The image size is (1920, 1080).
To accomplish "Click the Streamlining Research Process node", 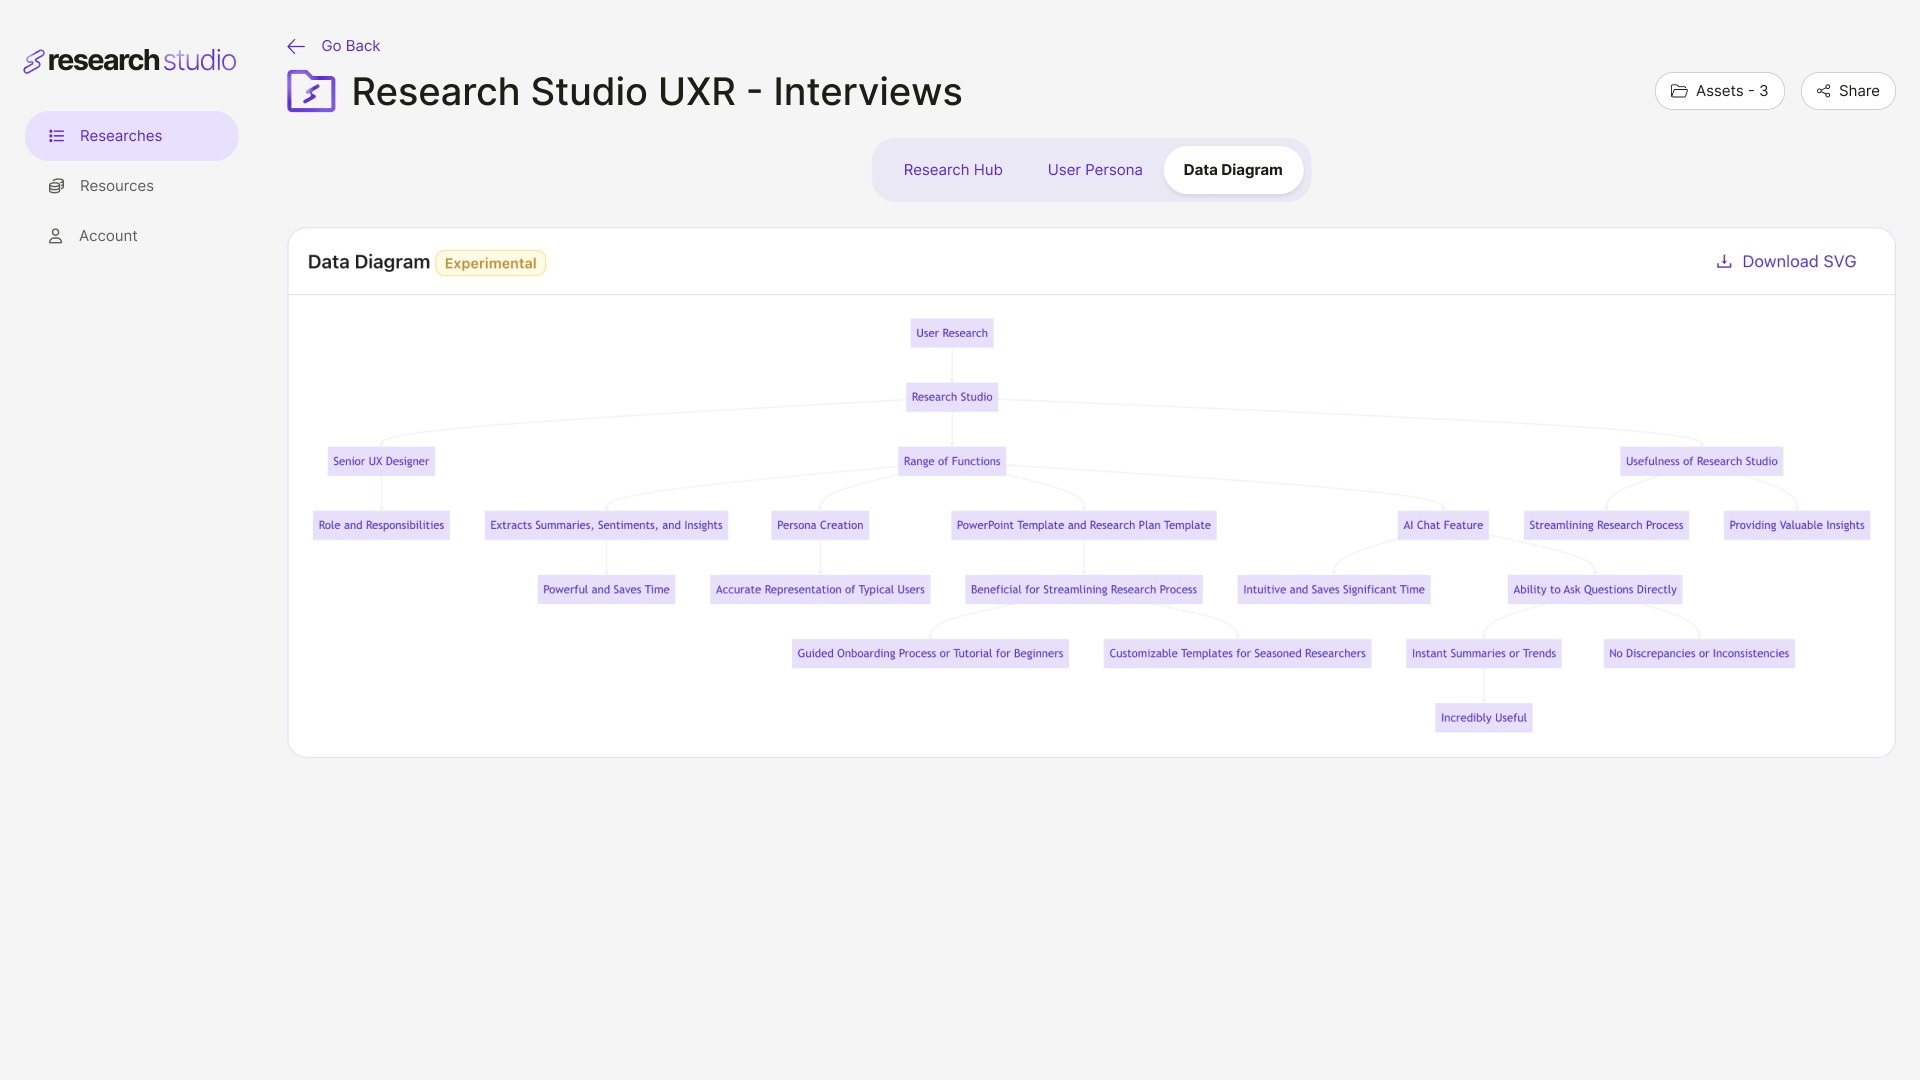I will (1606, 525).
